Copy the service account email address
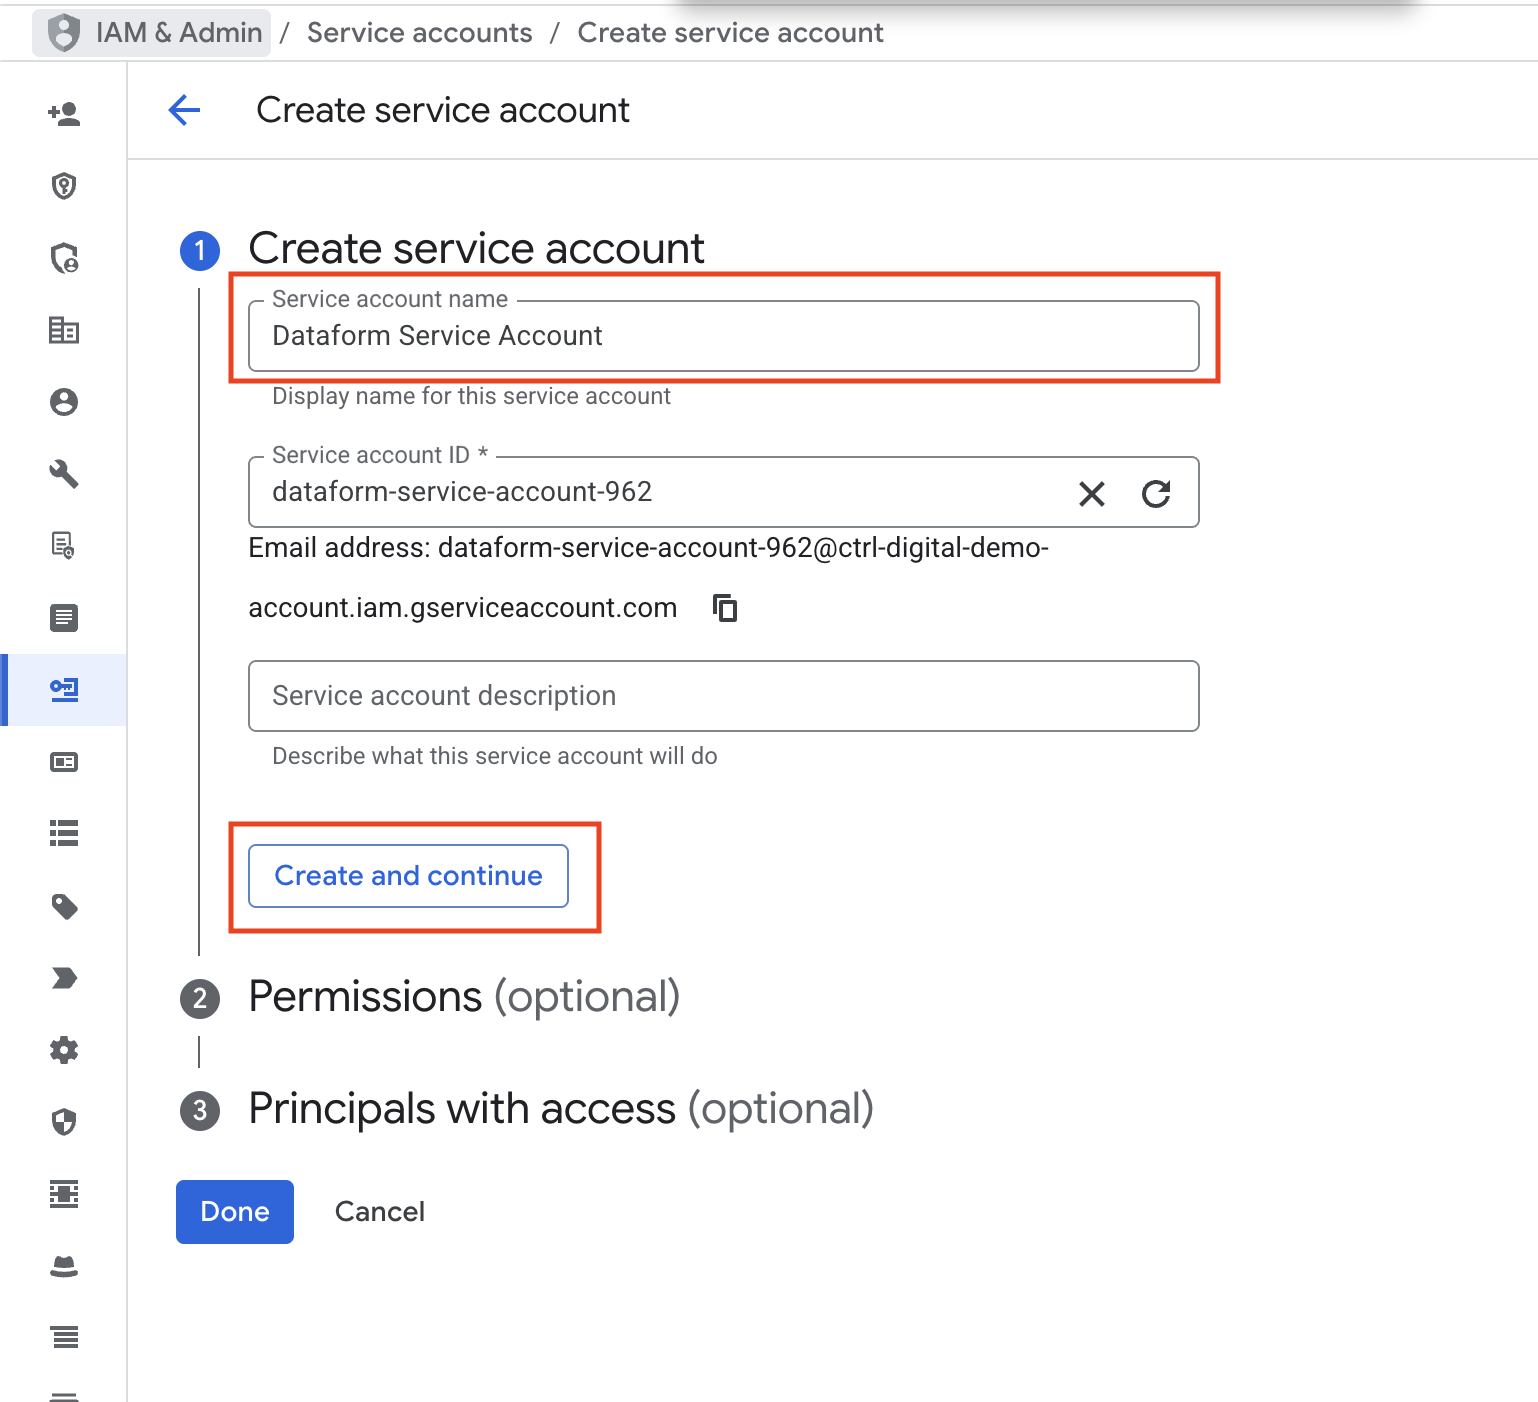The width and height of the screenshot is (1538, 1402). coord(725,607)
